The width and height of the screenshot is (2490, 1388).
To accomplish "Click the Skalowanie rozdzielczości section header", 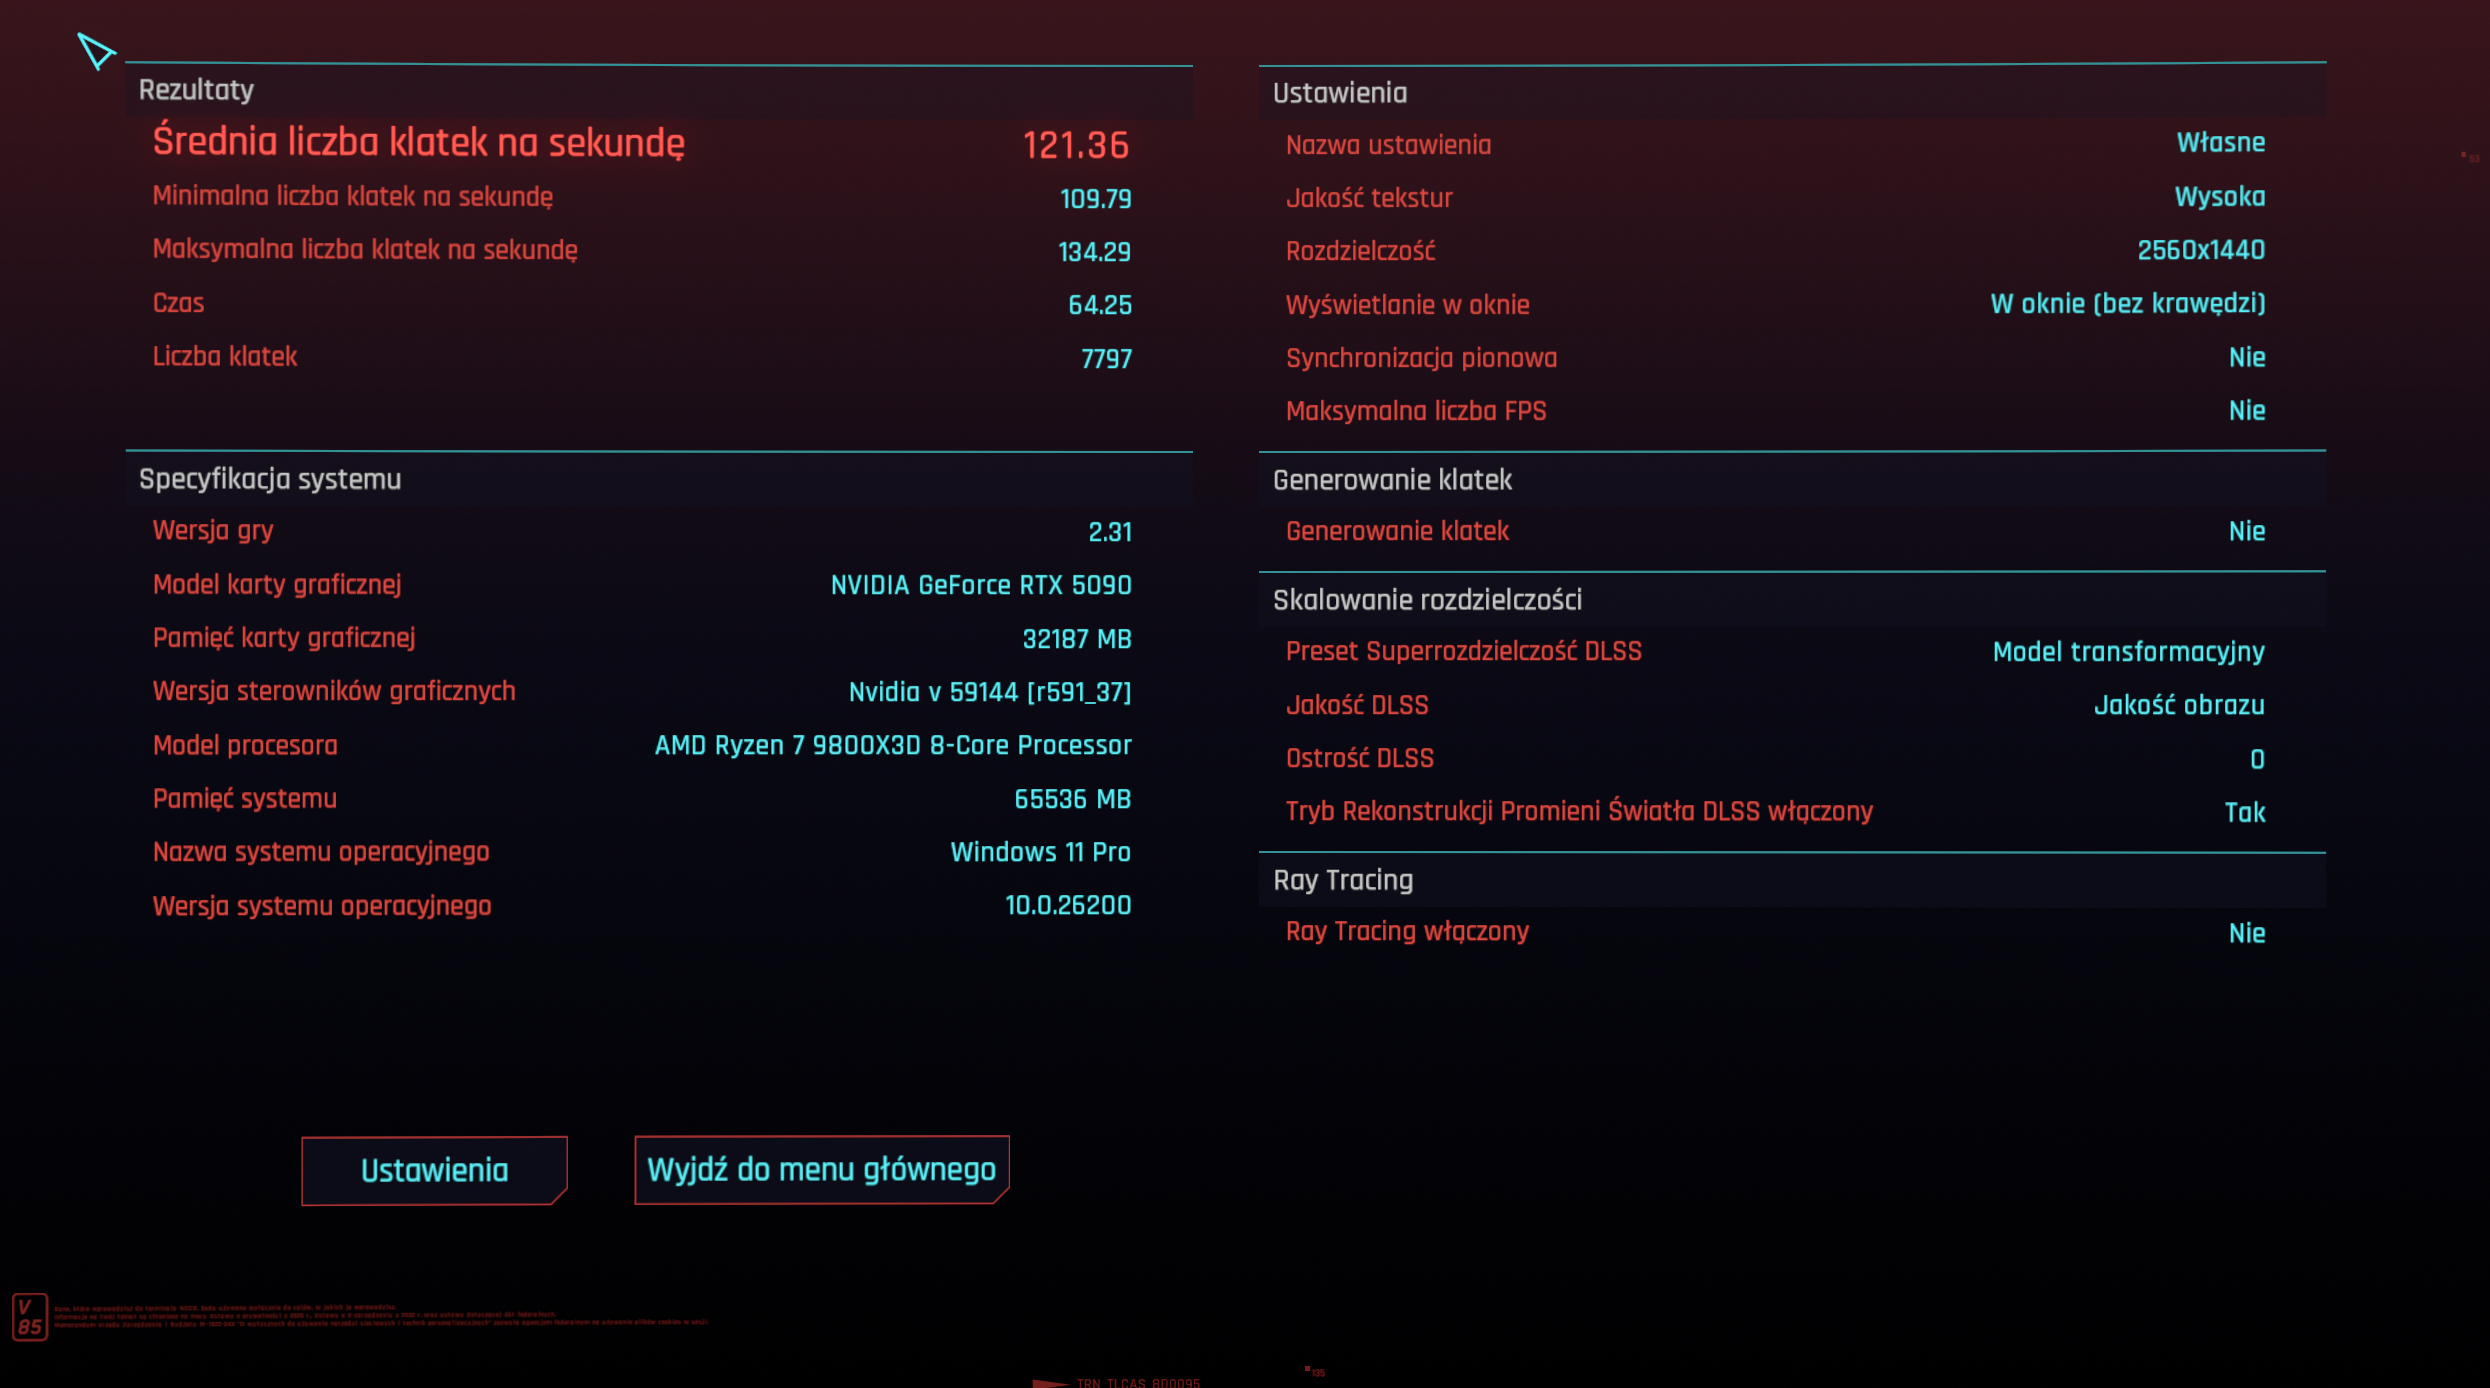I will tap(1427, 600).
